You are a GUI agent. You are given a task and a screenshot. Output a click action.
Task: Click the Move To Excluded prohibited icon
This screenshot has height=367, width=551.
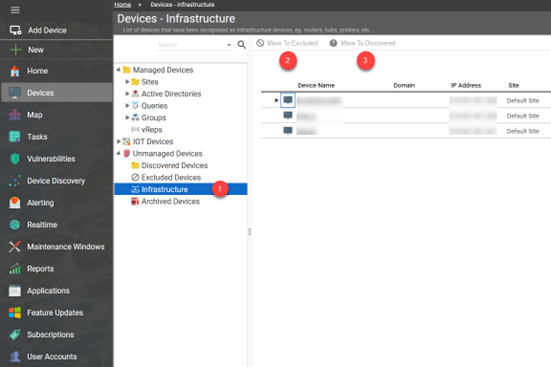coord(260,43)
